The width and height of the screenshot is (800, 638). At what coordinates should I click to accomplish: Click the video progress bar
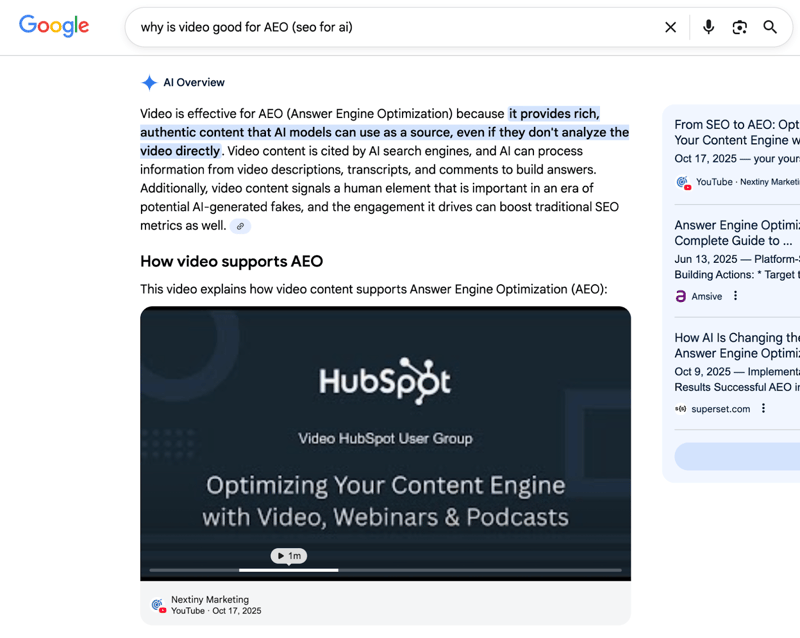385,570
